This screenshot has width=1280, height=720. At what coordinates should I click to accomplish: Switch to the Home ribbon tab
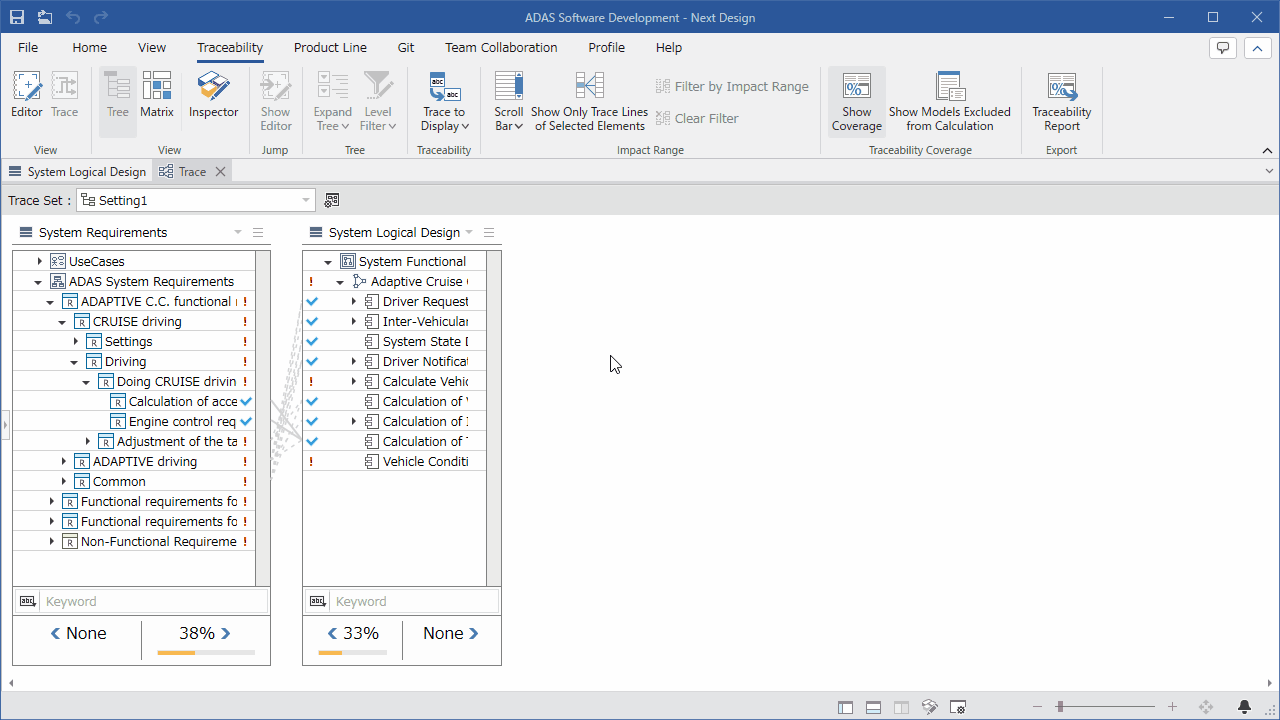[x=89, y=47]
